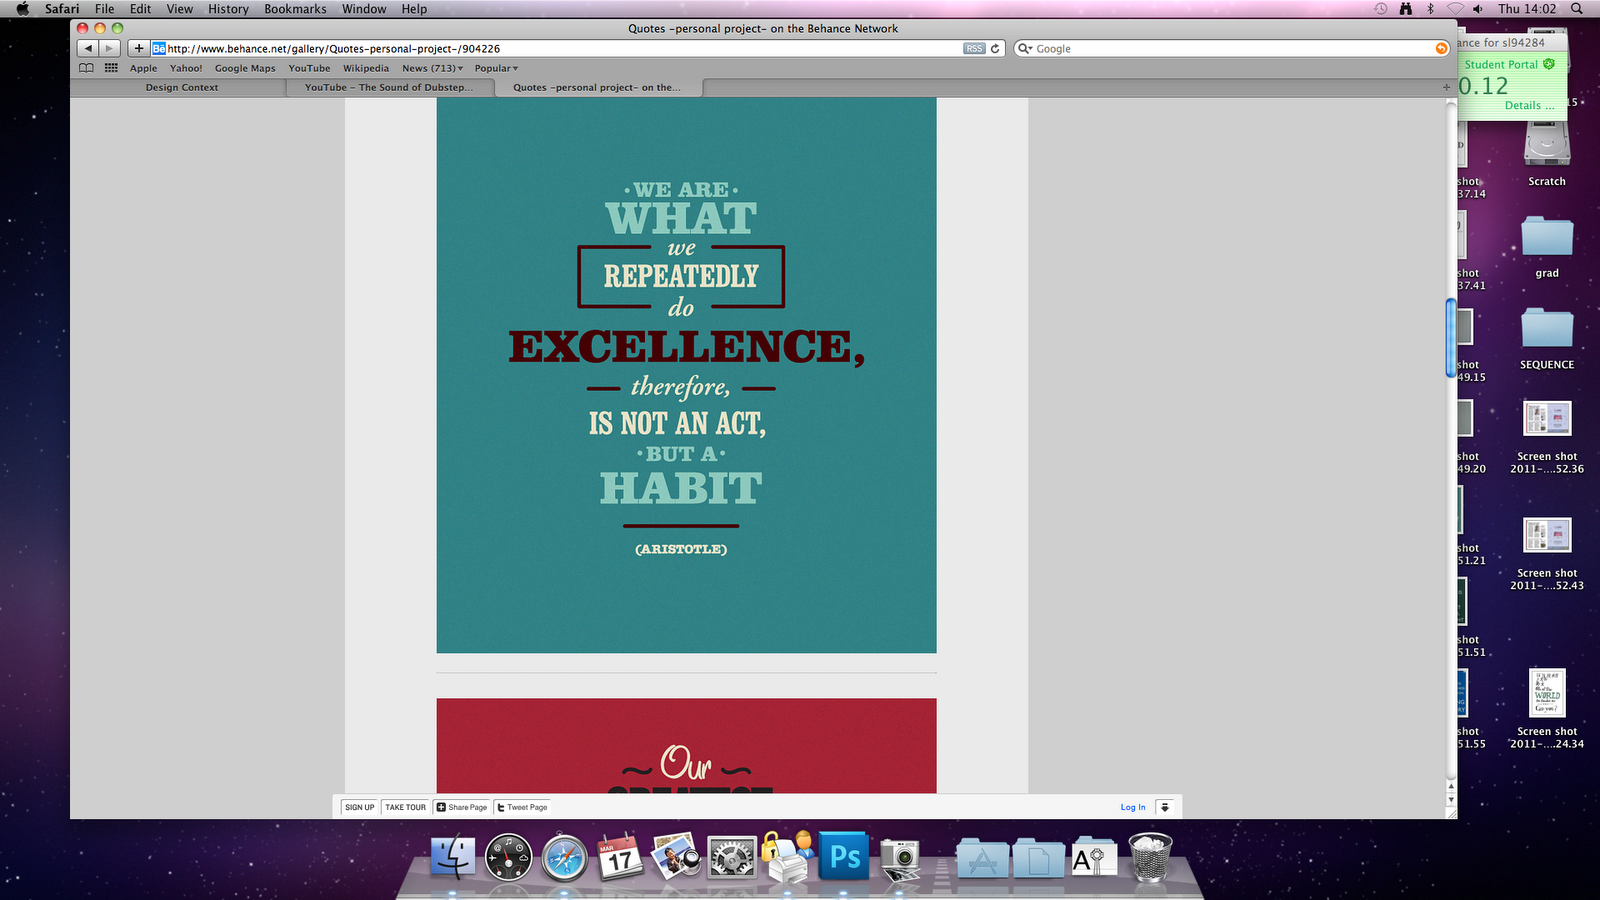The height and width of the screenshot is (900, 1600).
Task: Open Dashboard from the Dock
Action: (x=509, y=858)
